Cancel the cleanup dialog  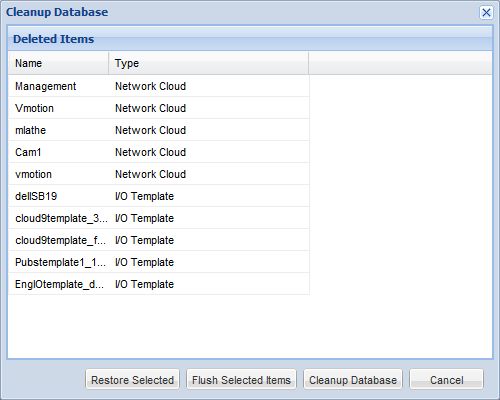(447, 380)
